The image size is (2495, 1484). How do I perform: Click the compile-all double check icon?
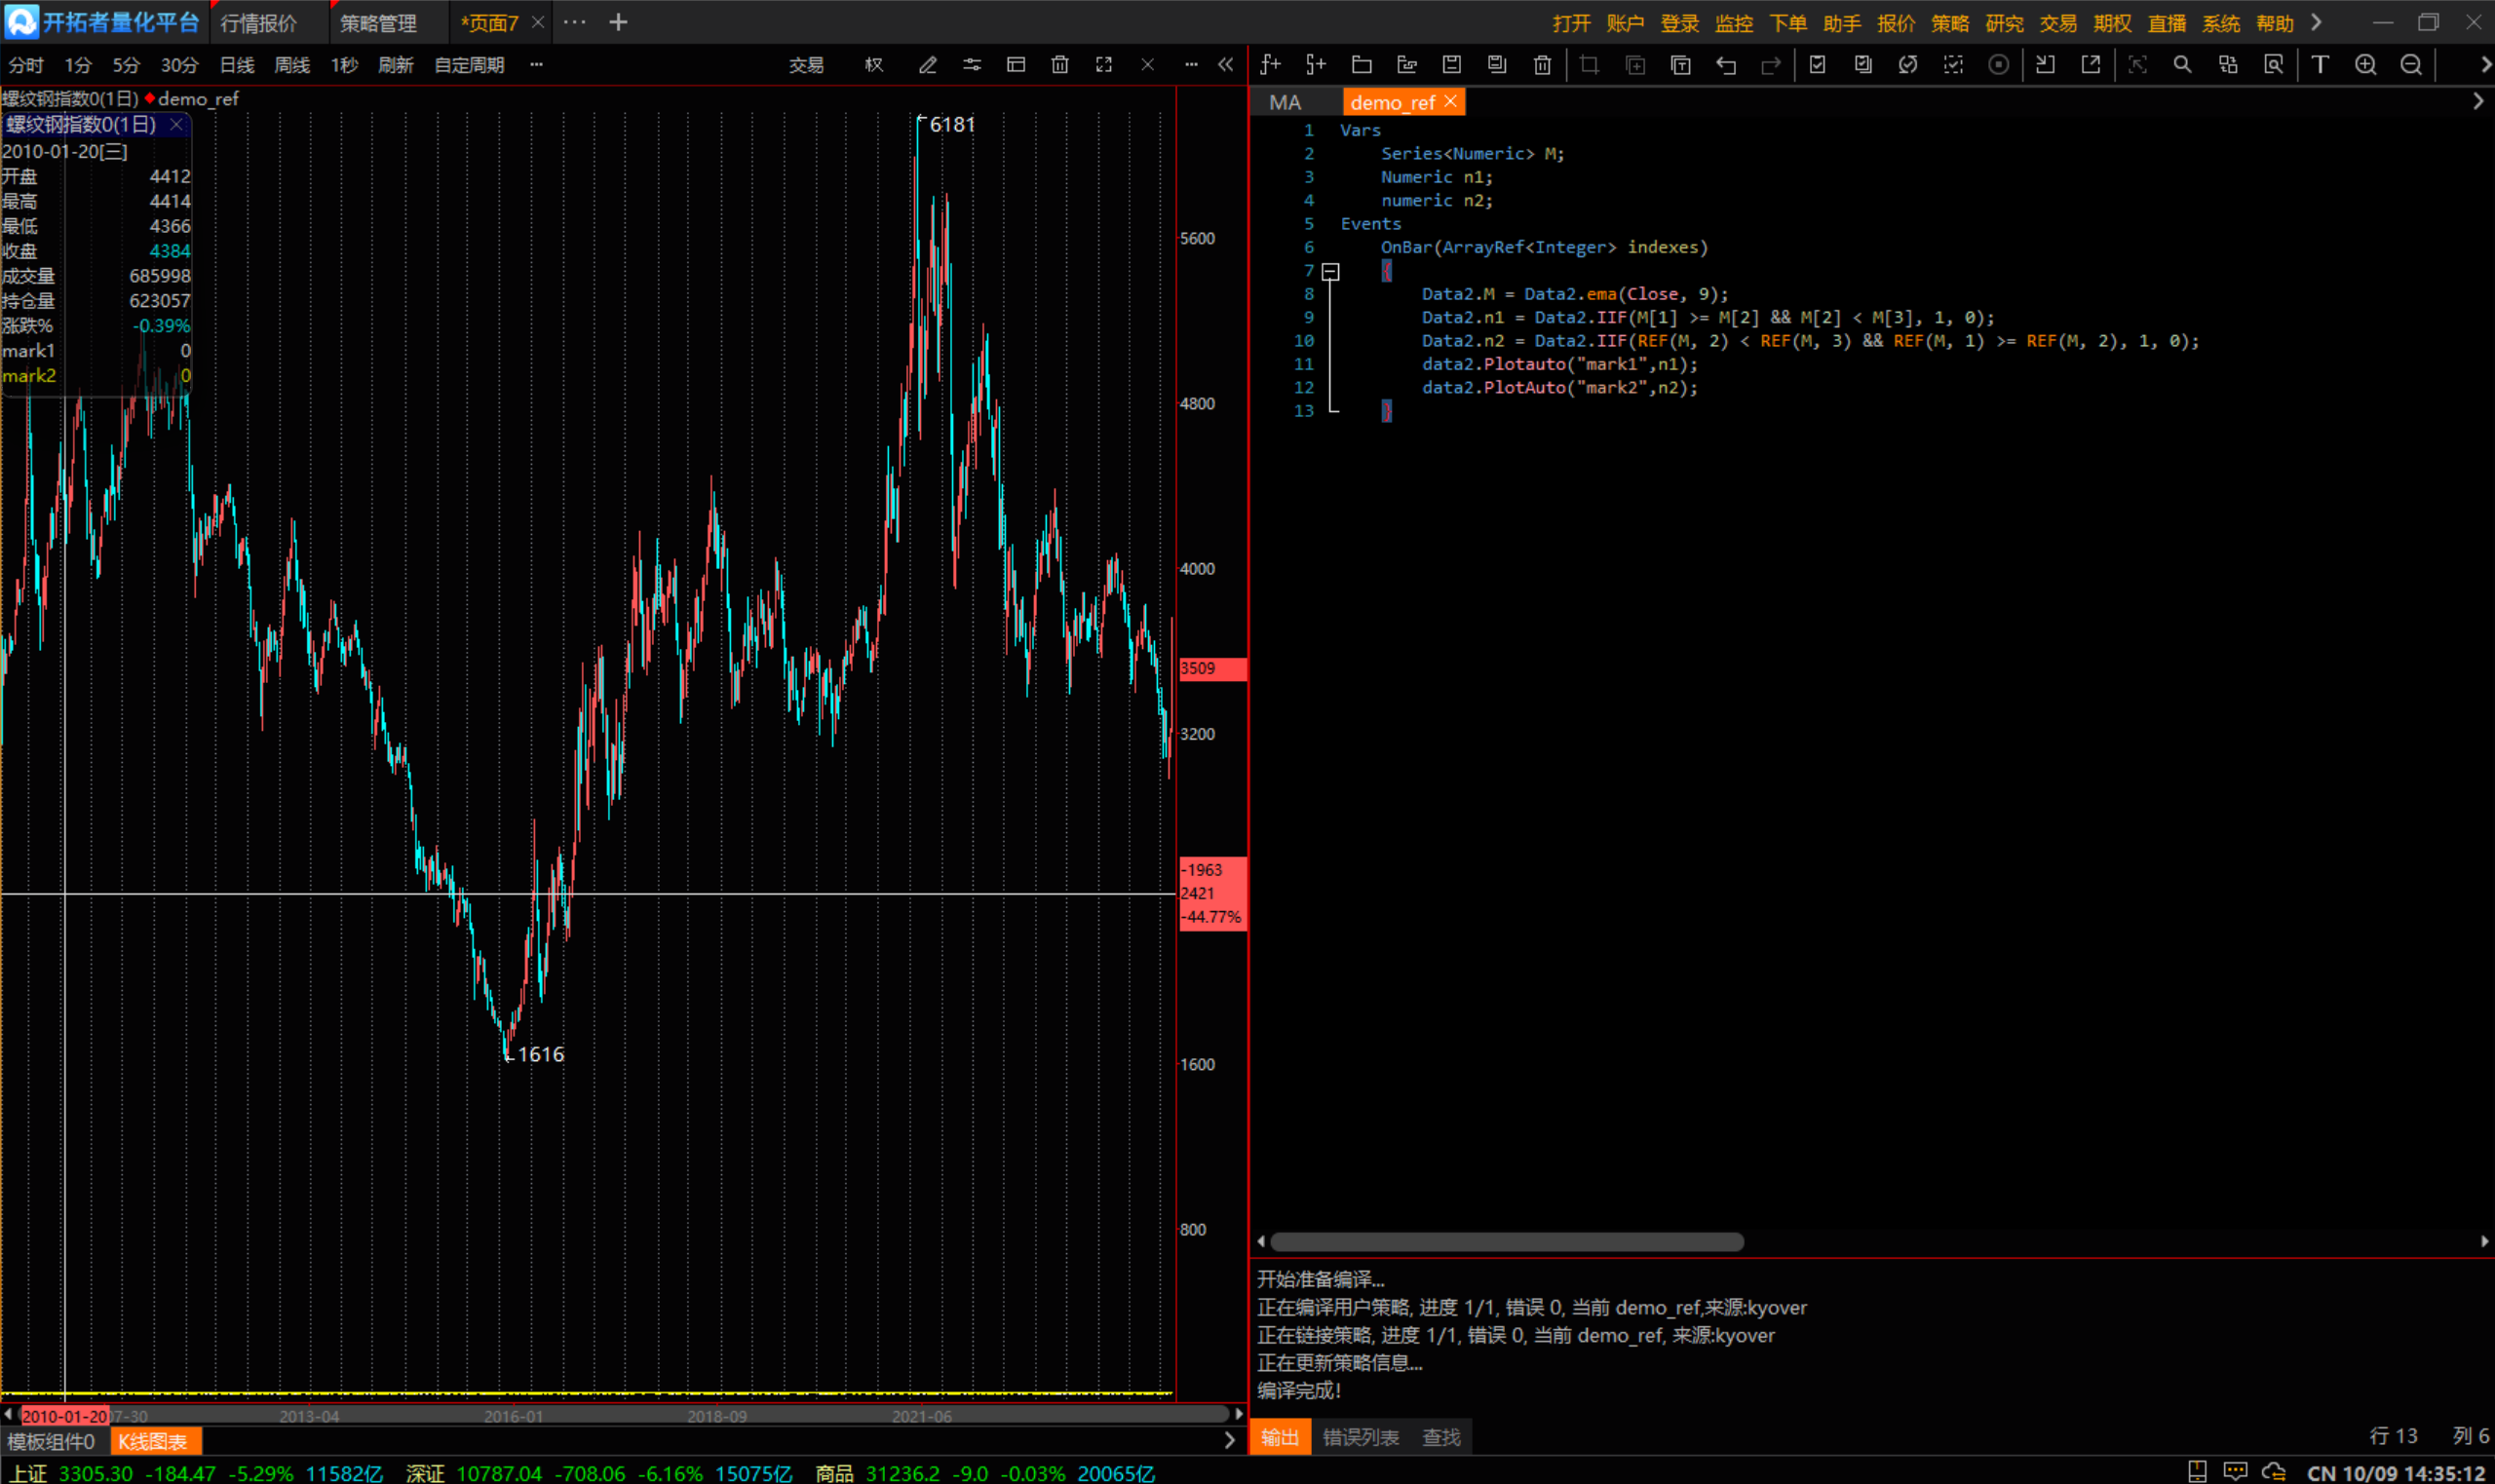coord(1863,65)
